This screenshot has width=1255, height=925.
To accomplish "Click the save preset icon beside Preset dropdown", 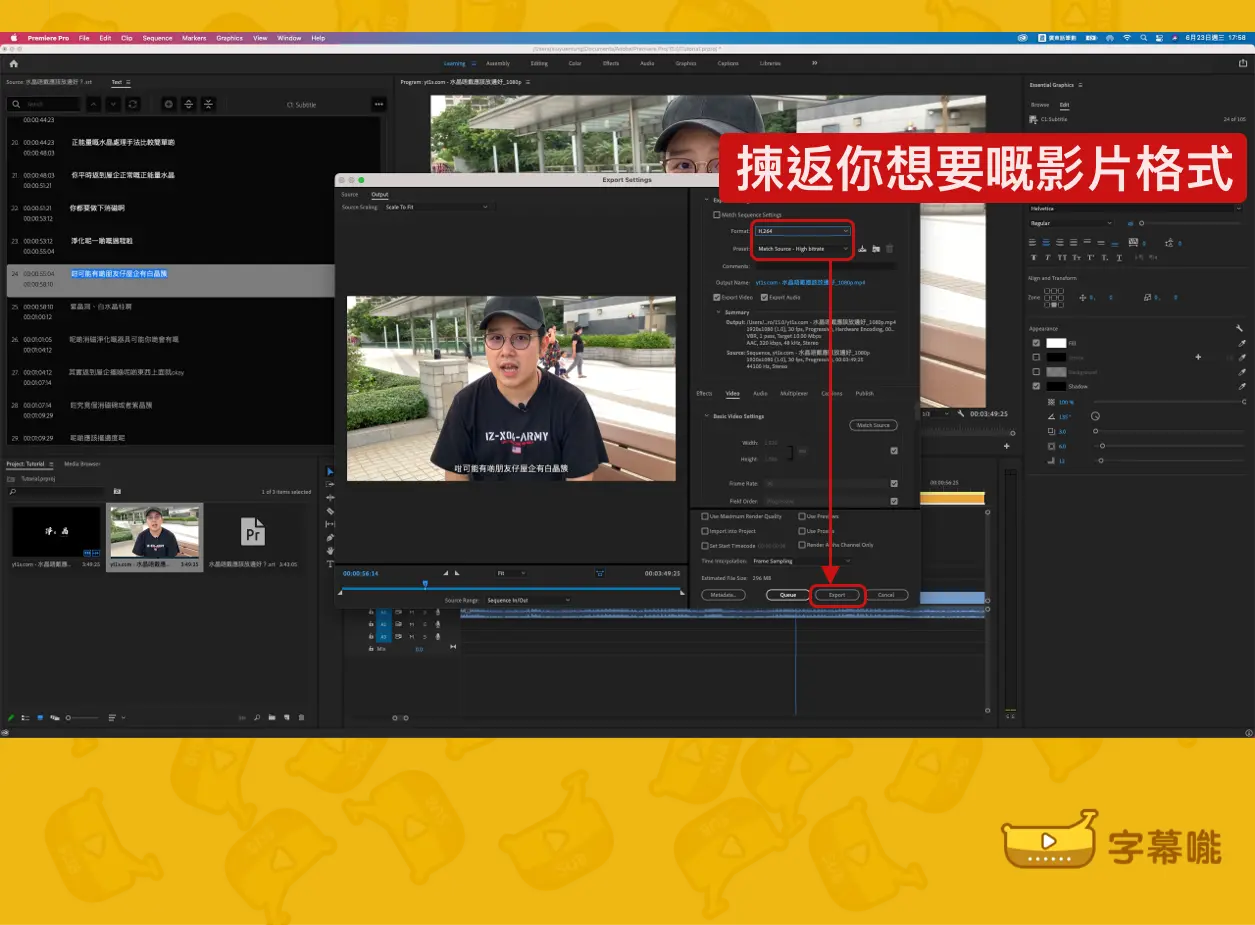I will point(862,249).
